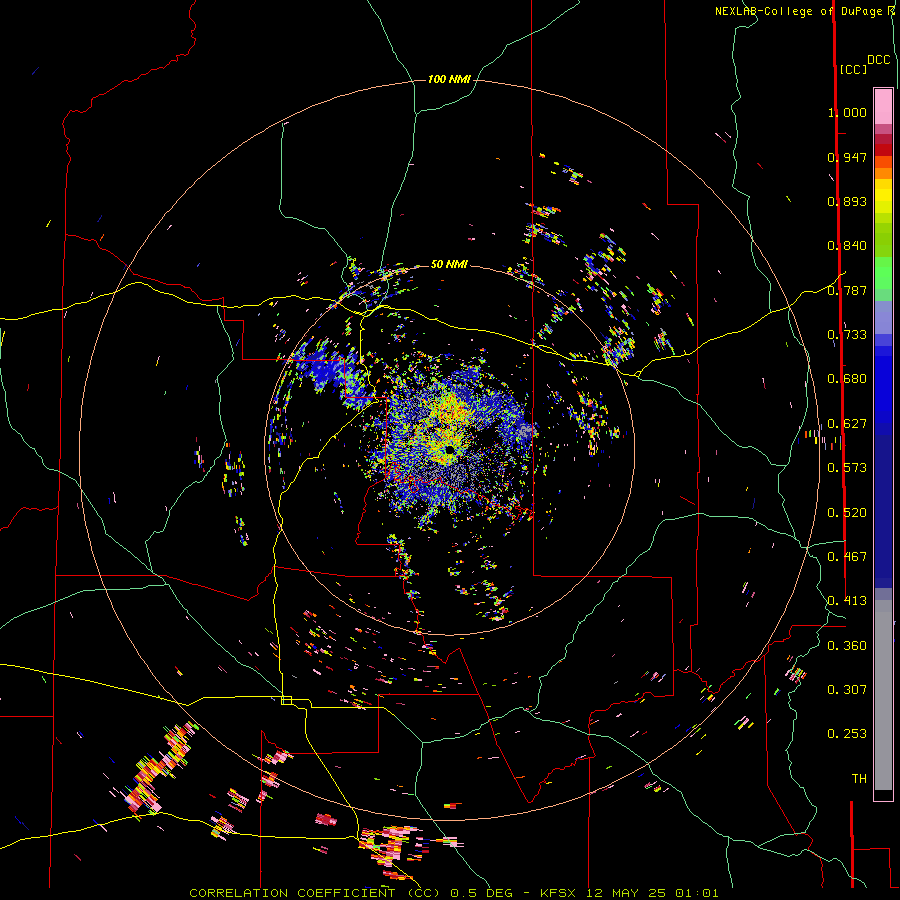
Task: Click the CORRELATION COEFFICIENT caption at the bottom
Action: tap(453, 893)
